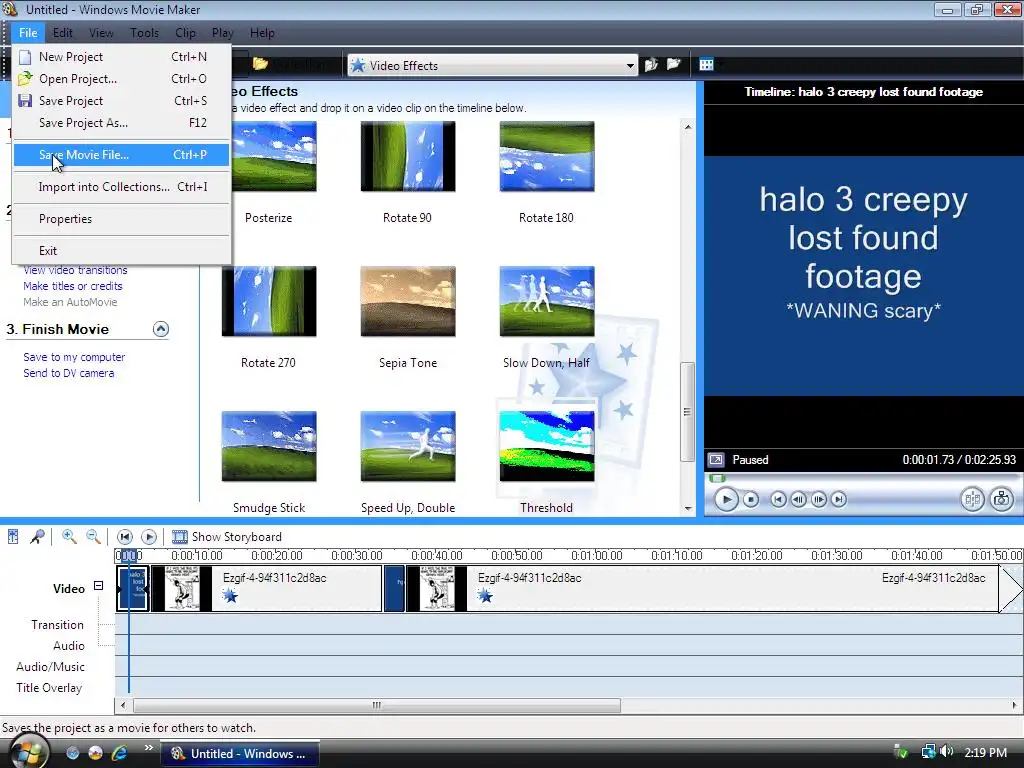Choose Save Project from File menu

[x=121, y=101]
